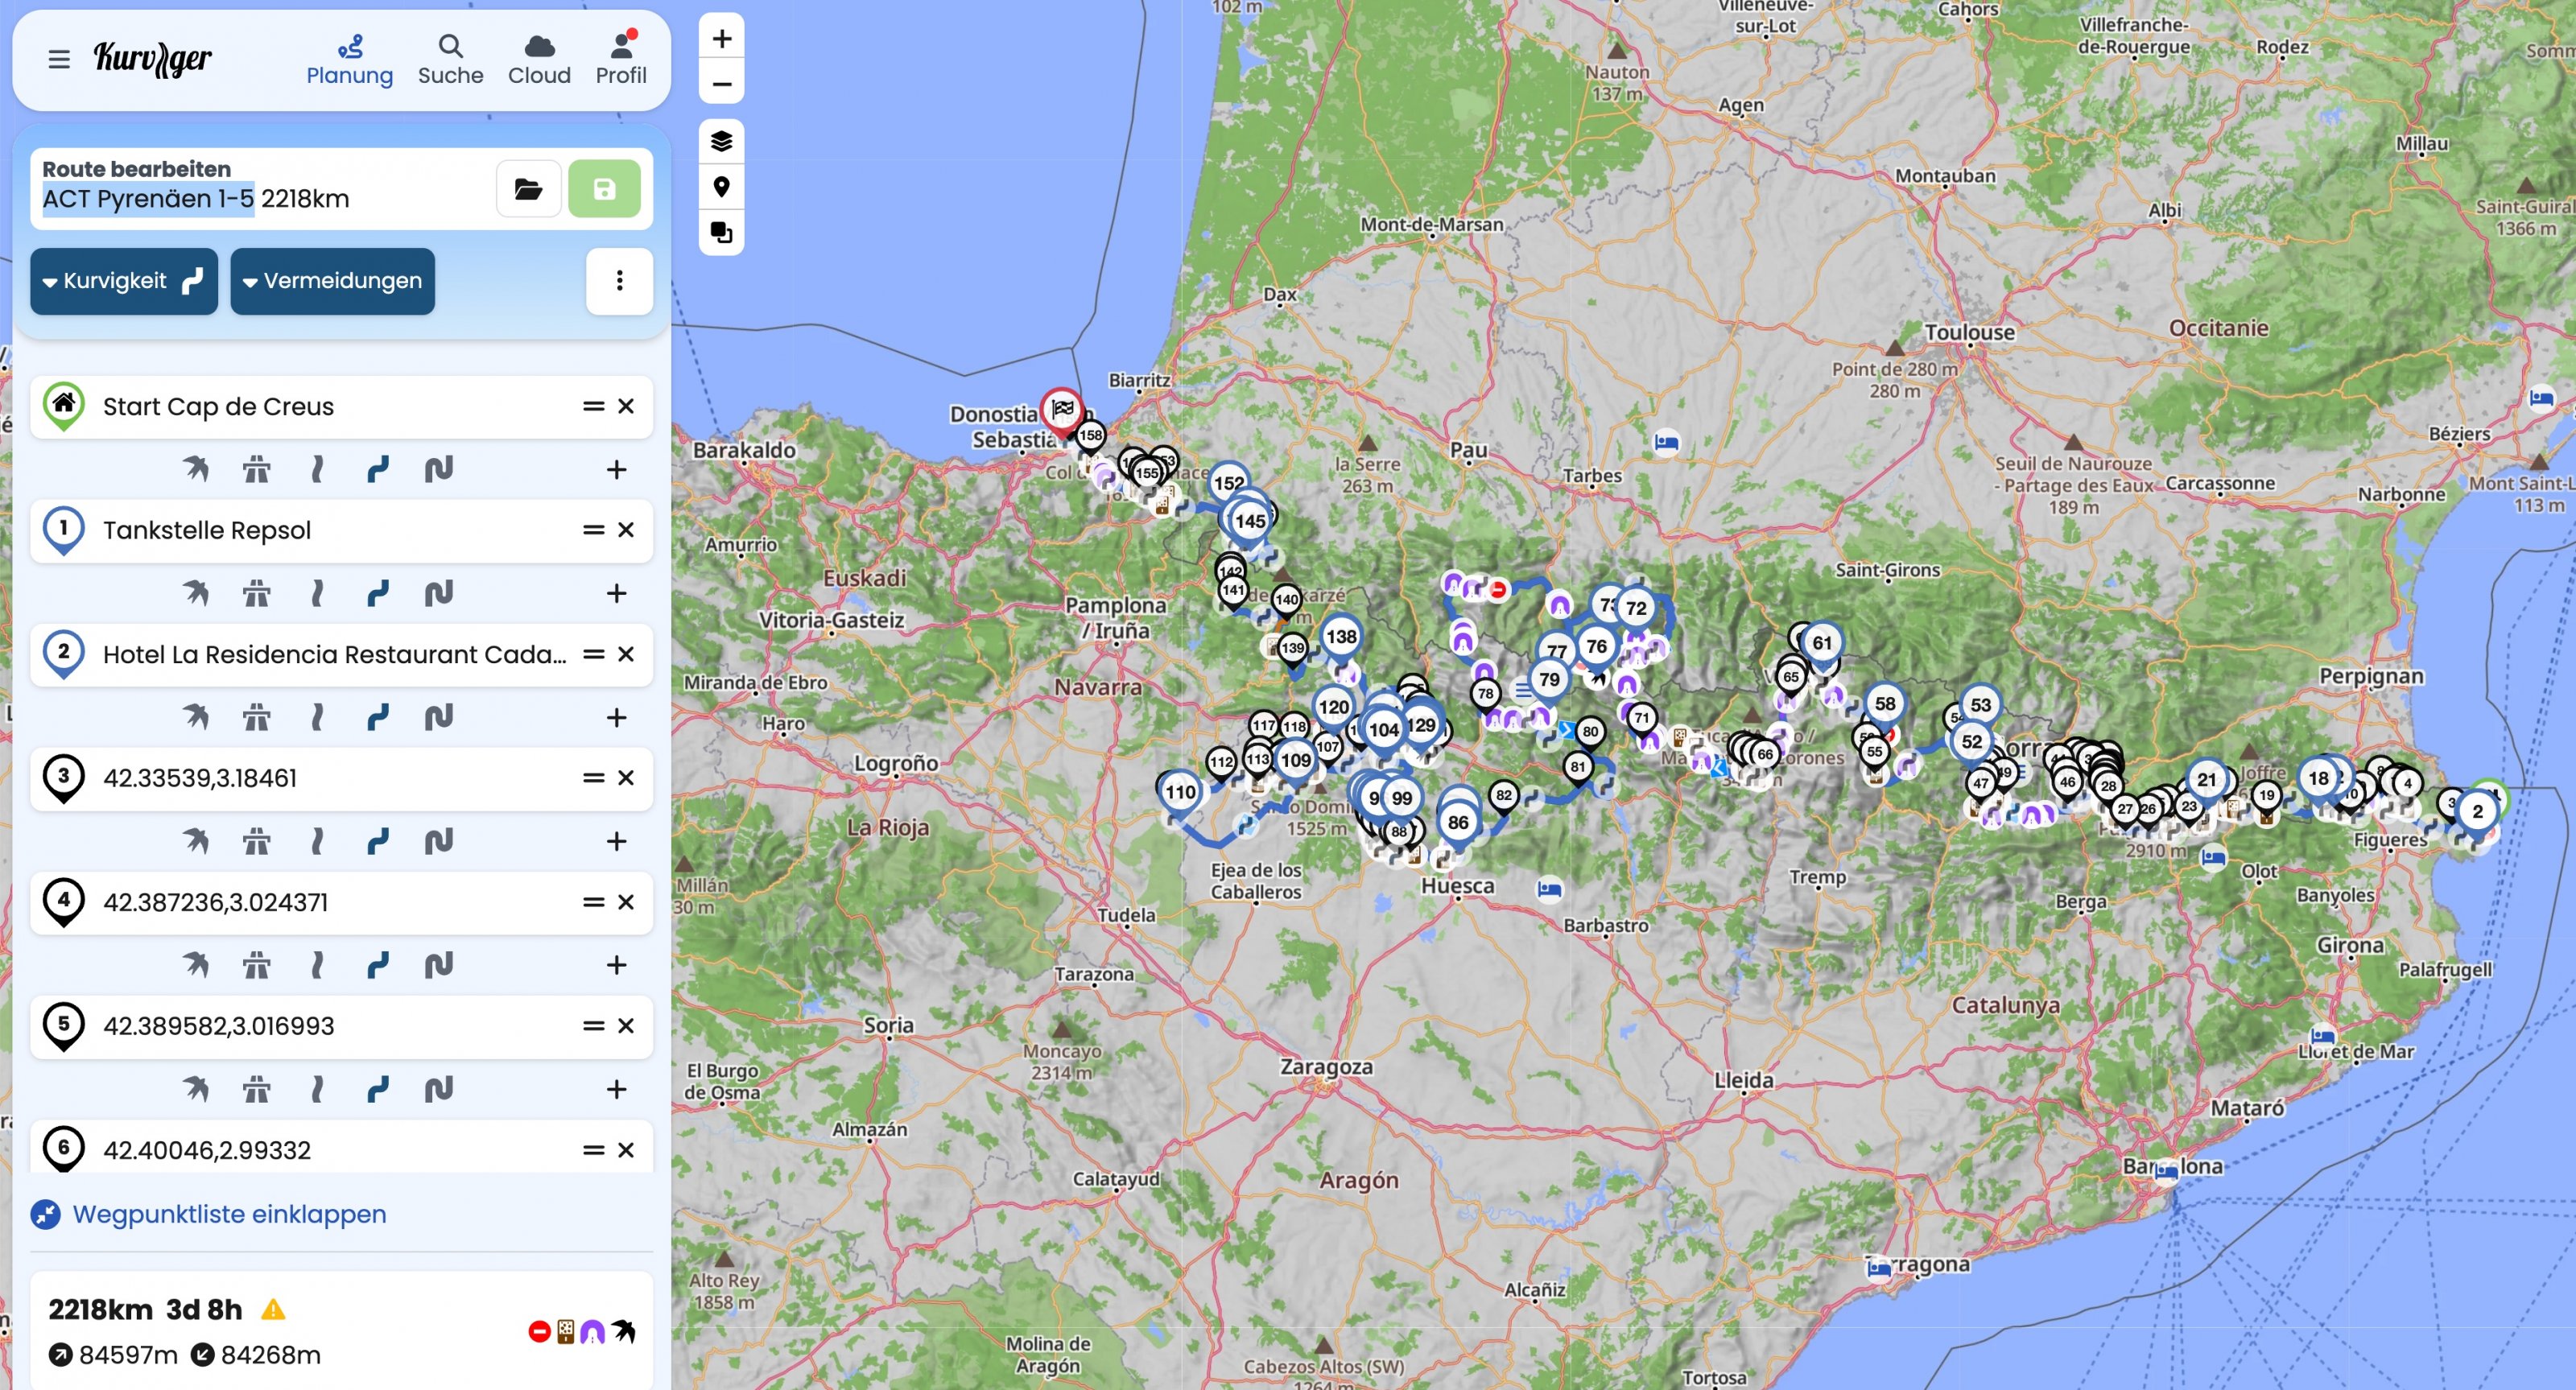
Task: Select extra curvy routing after Tankstelle Repsol
Action: (438, 593)
